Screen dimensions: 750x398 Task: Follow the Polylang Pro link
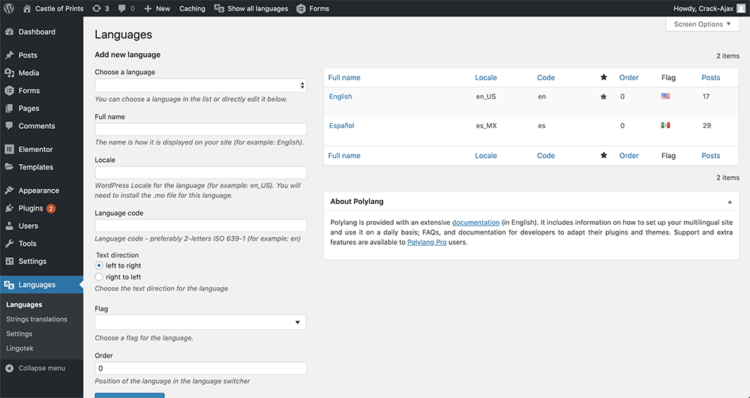[427, 243]
